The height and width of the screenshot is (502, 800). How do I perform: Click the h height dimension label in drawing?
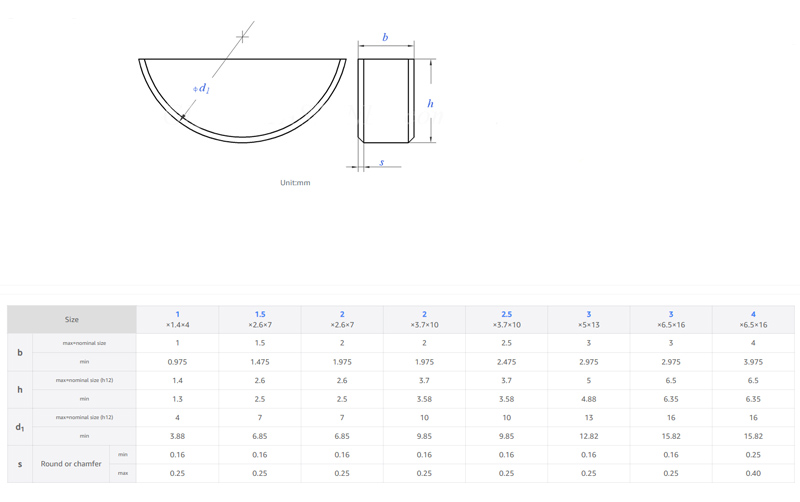tap(430, 103)
